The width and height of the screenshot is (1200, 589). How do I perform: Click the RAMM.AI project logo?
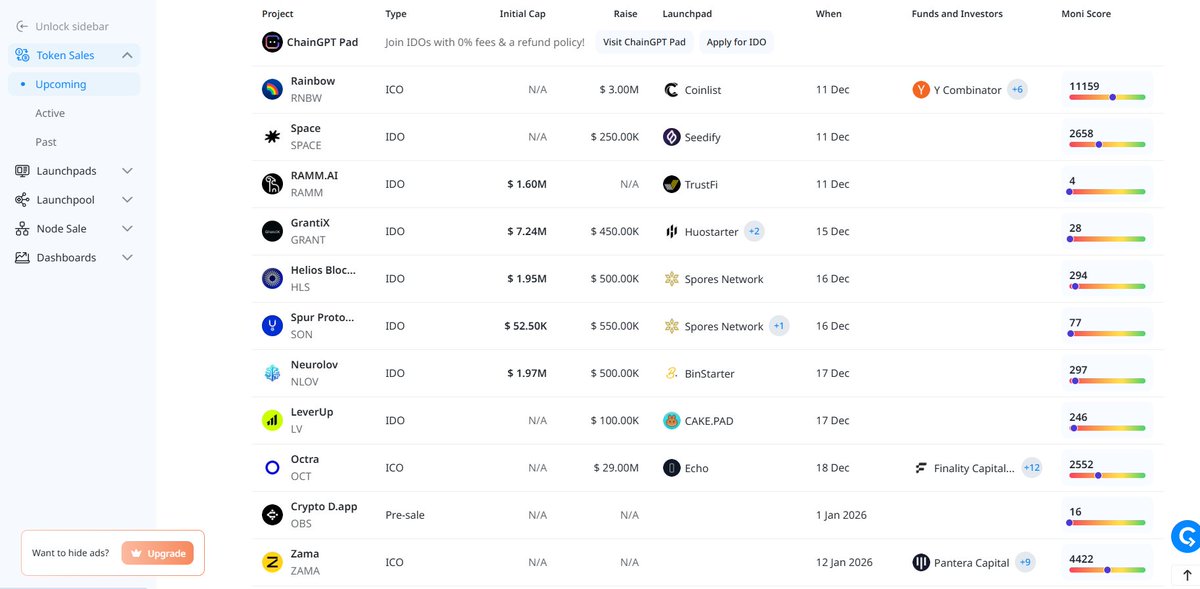coord(272,184)
